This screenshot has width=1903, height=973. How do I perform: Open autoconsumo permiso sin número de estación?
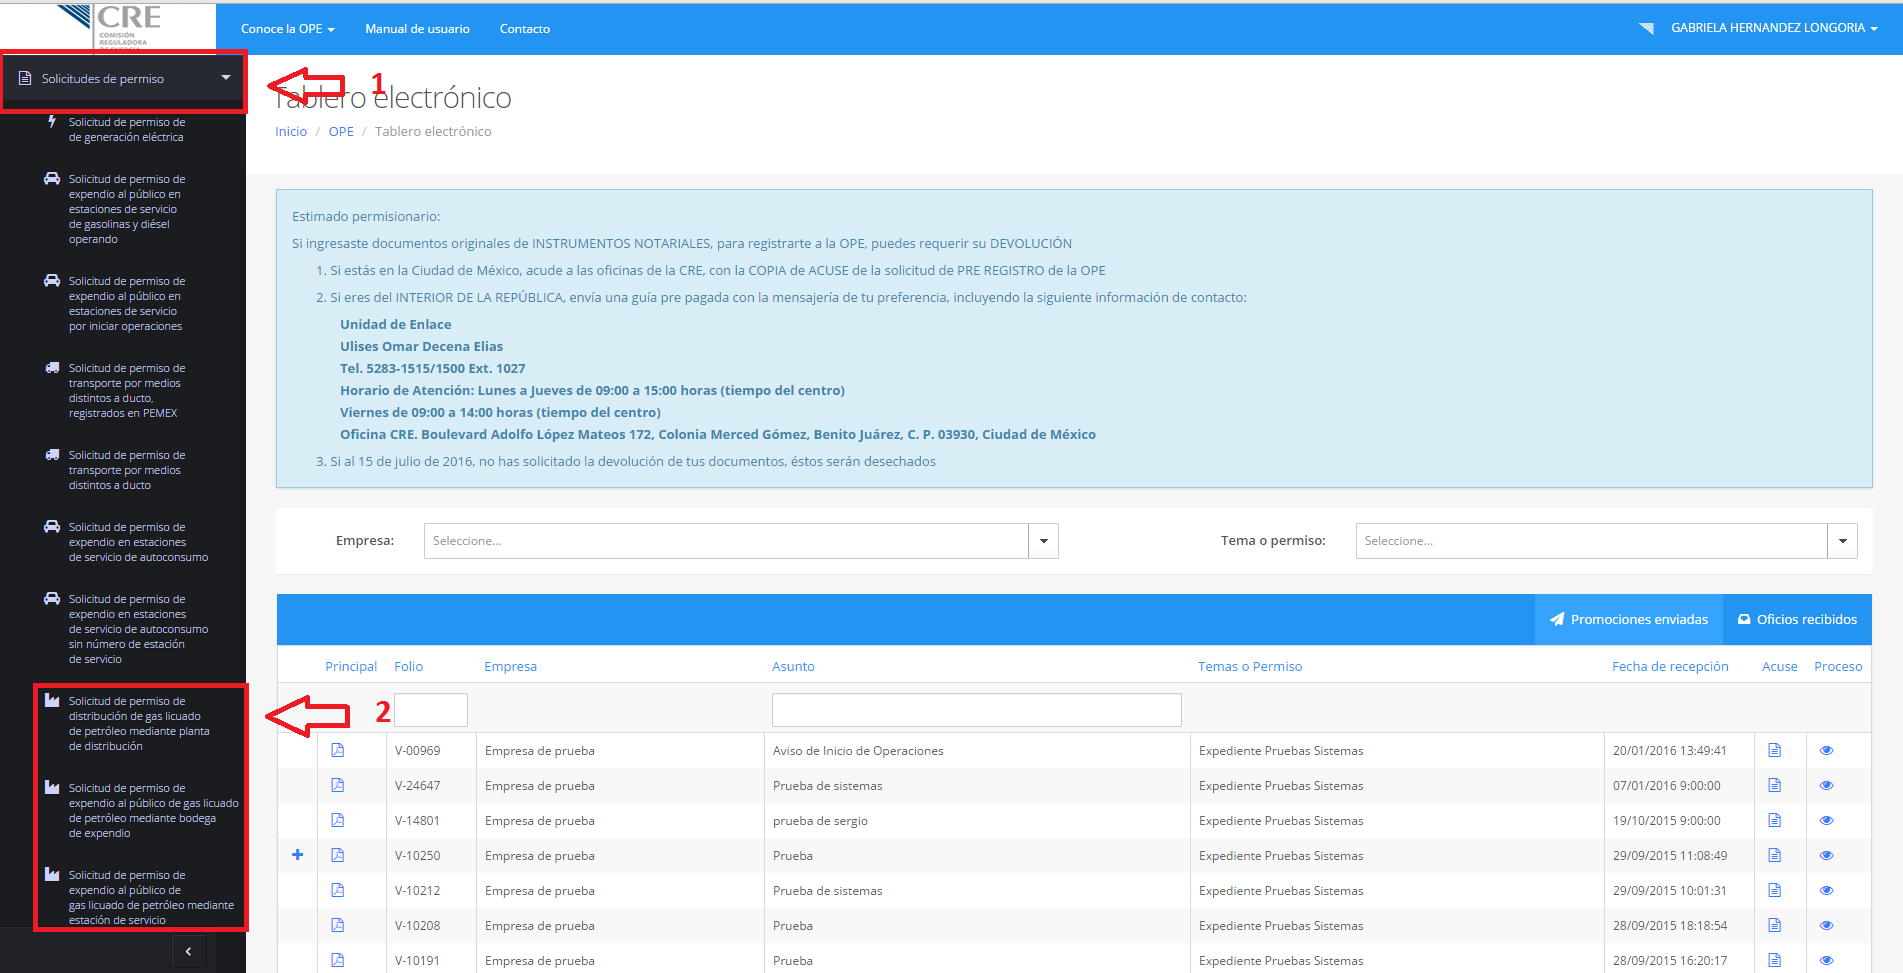126,629
